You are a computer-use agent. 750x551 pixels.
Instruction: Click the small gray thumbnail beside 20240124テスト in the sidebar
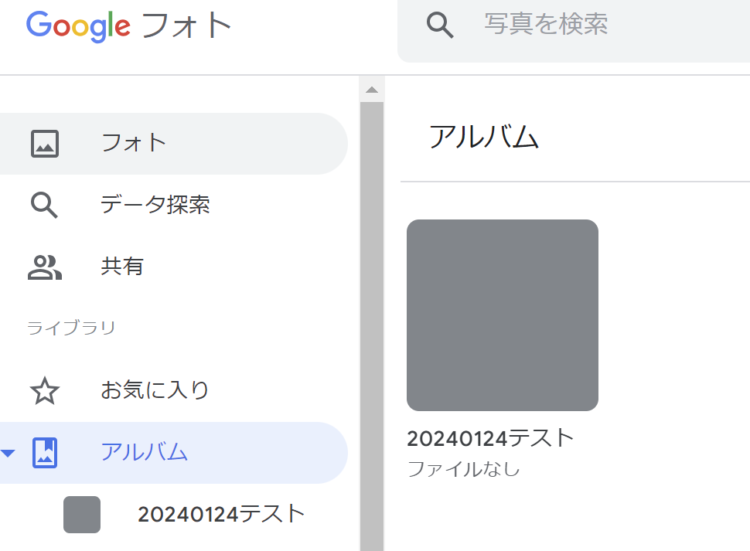pos(82,515)
